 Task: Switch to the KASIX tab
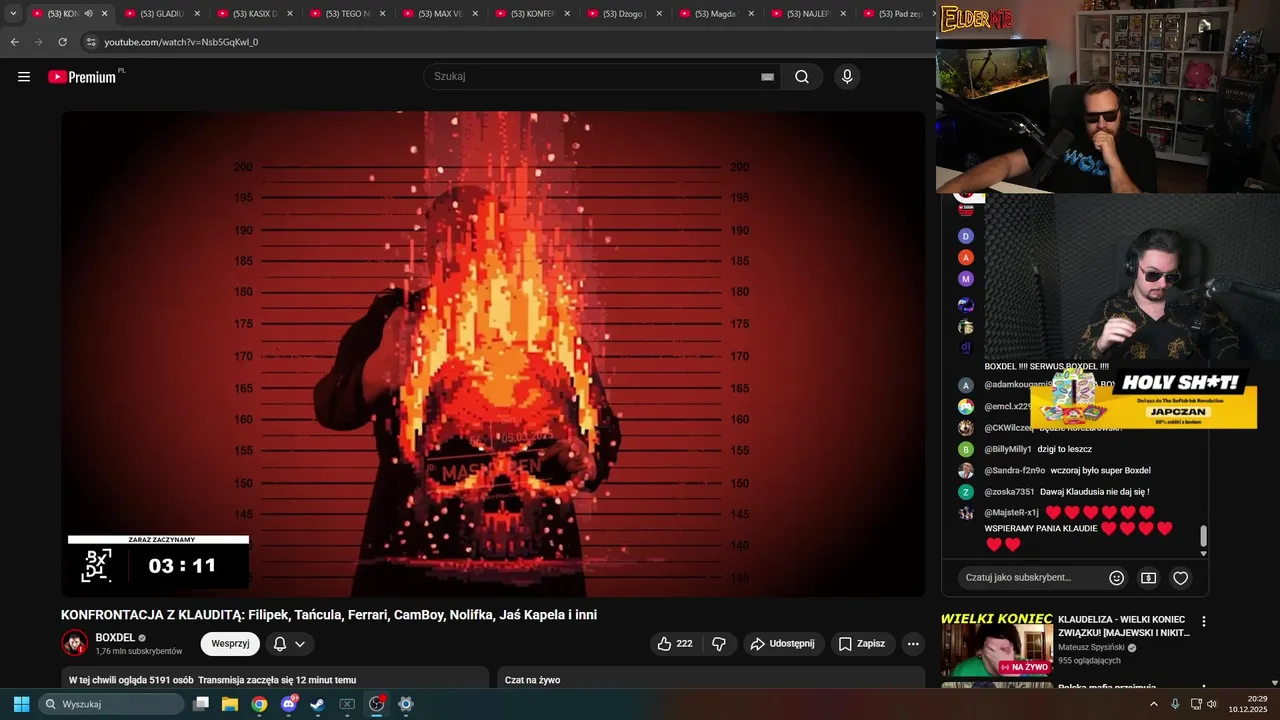255,13
